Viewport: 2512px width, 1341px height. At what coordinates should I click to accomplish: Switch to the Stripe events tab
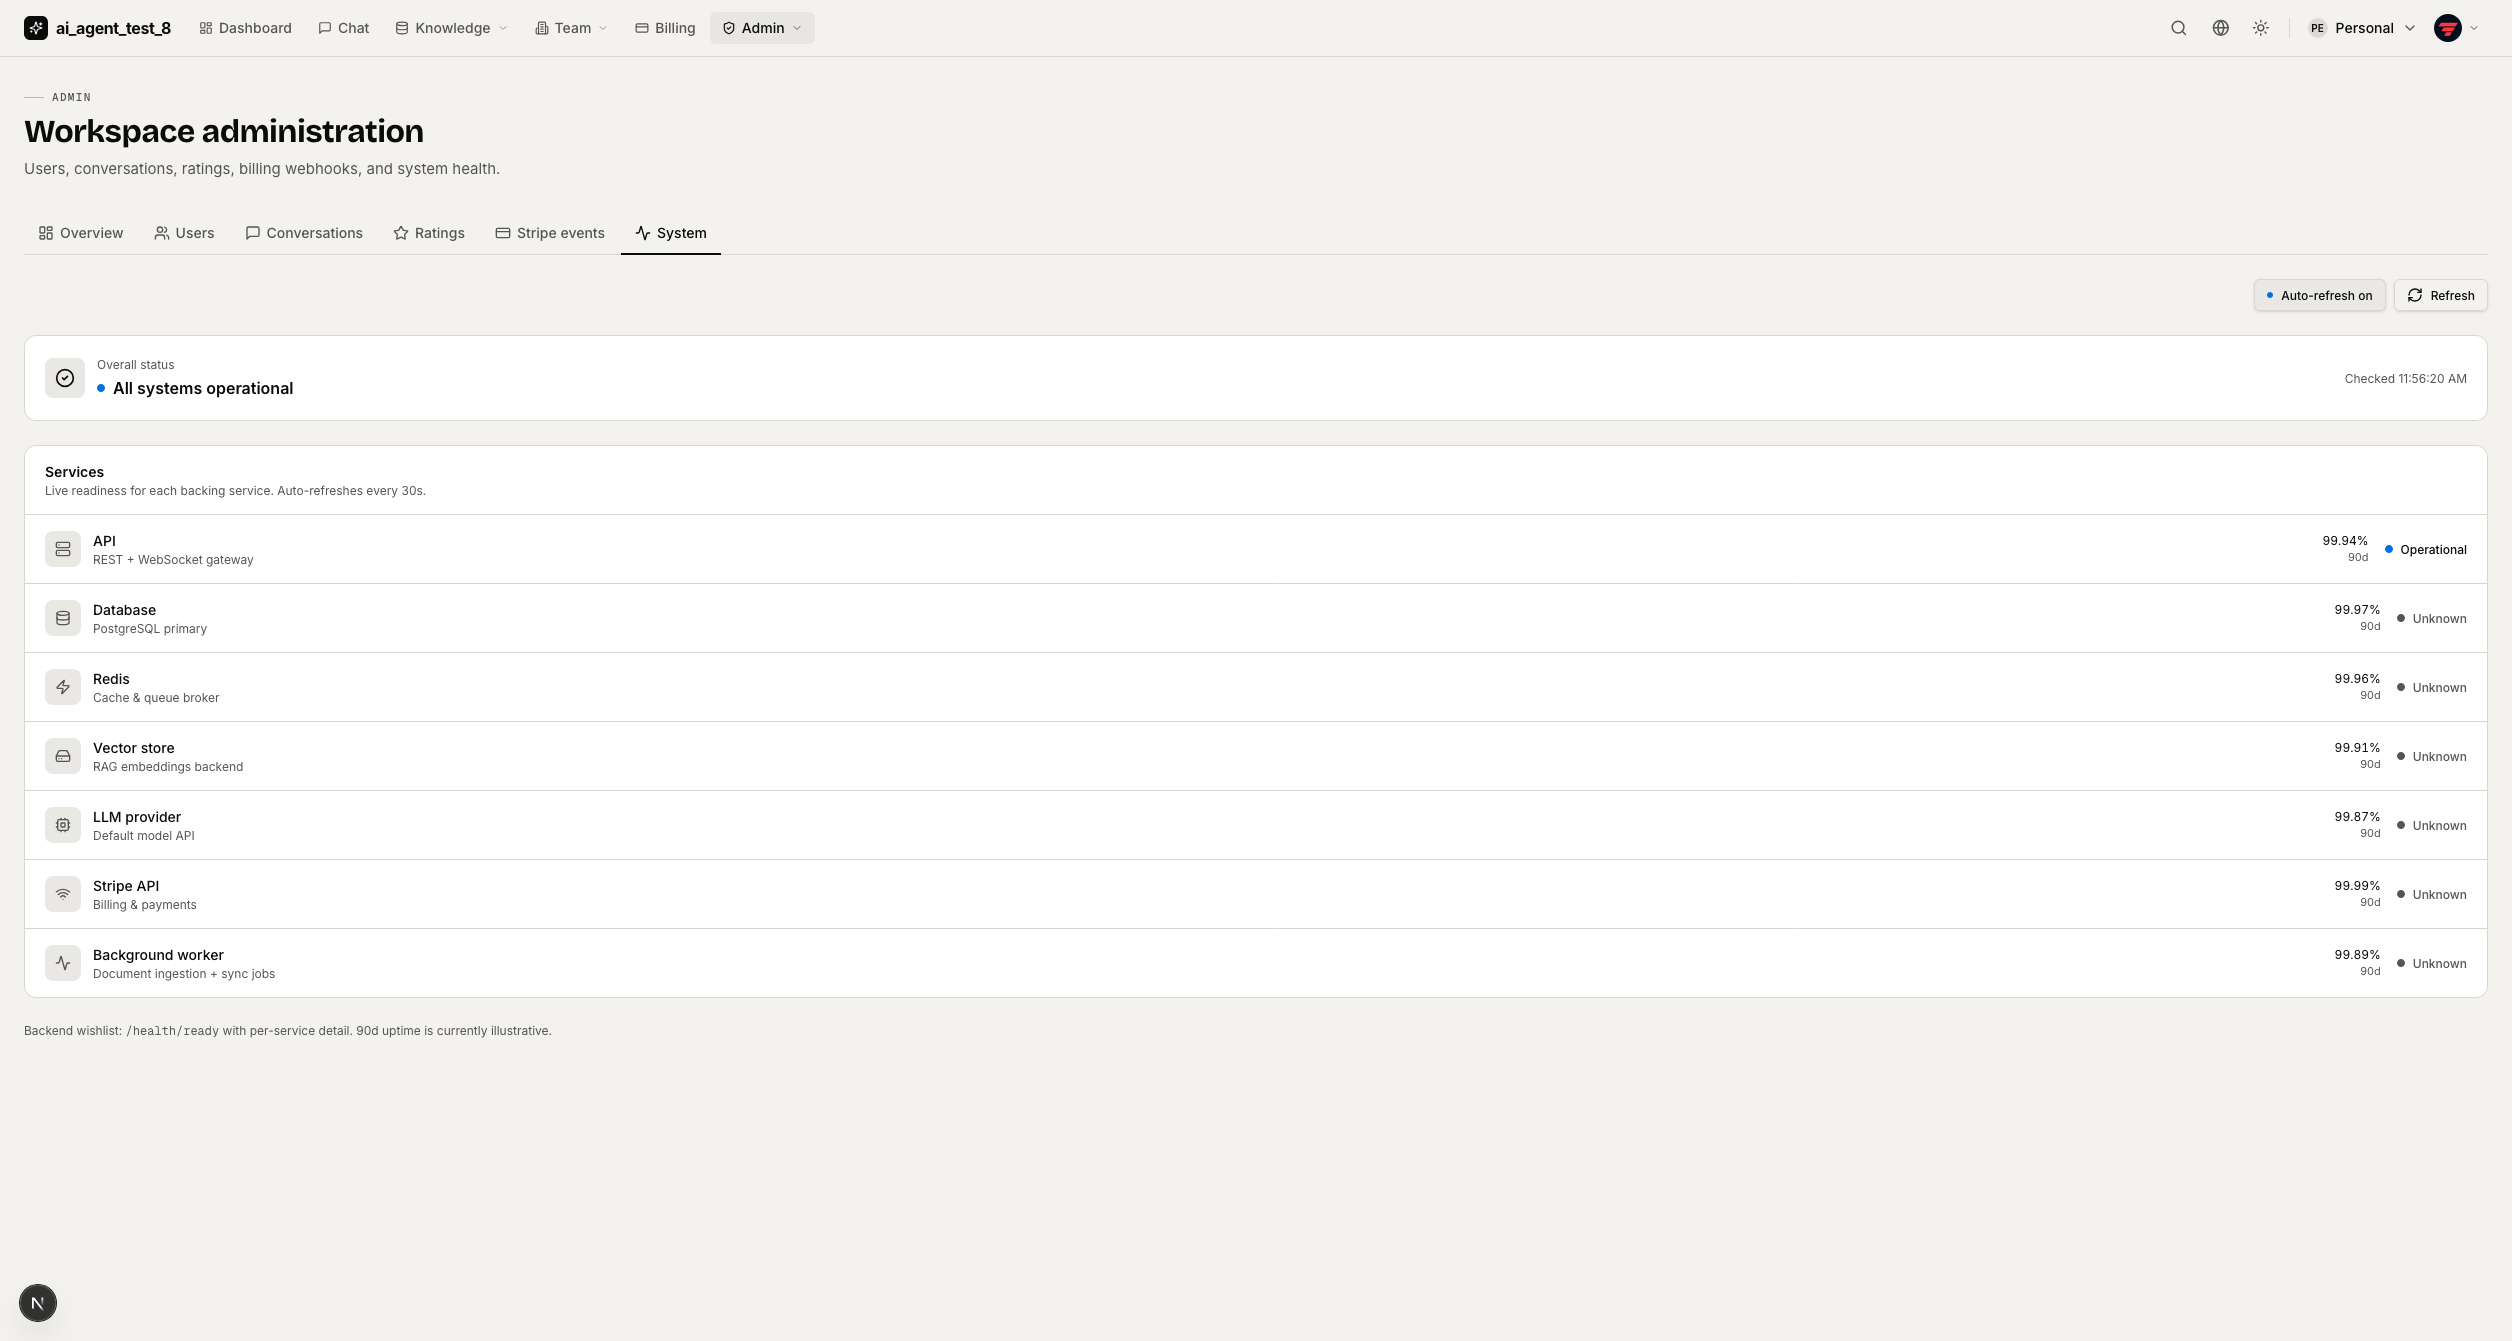550,233
